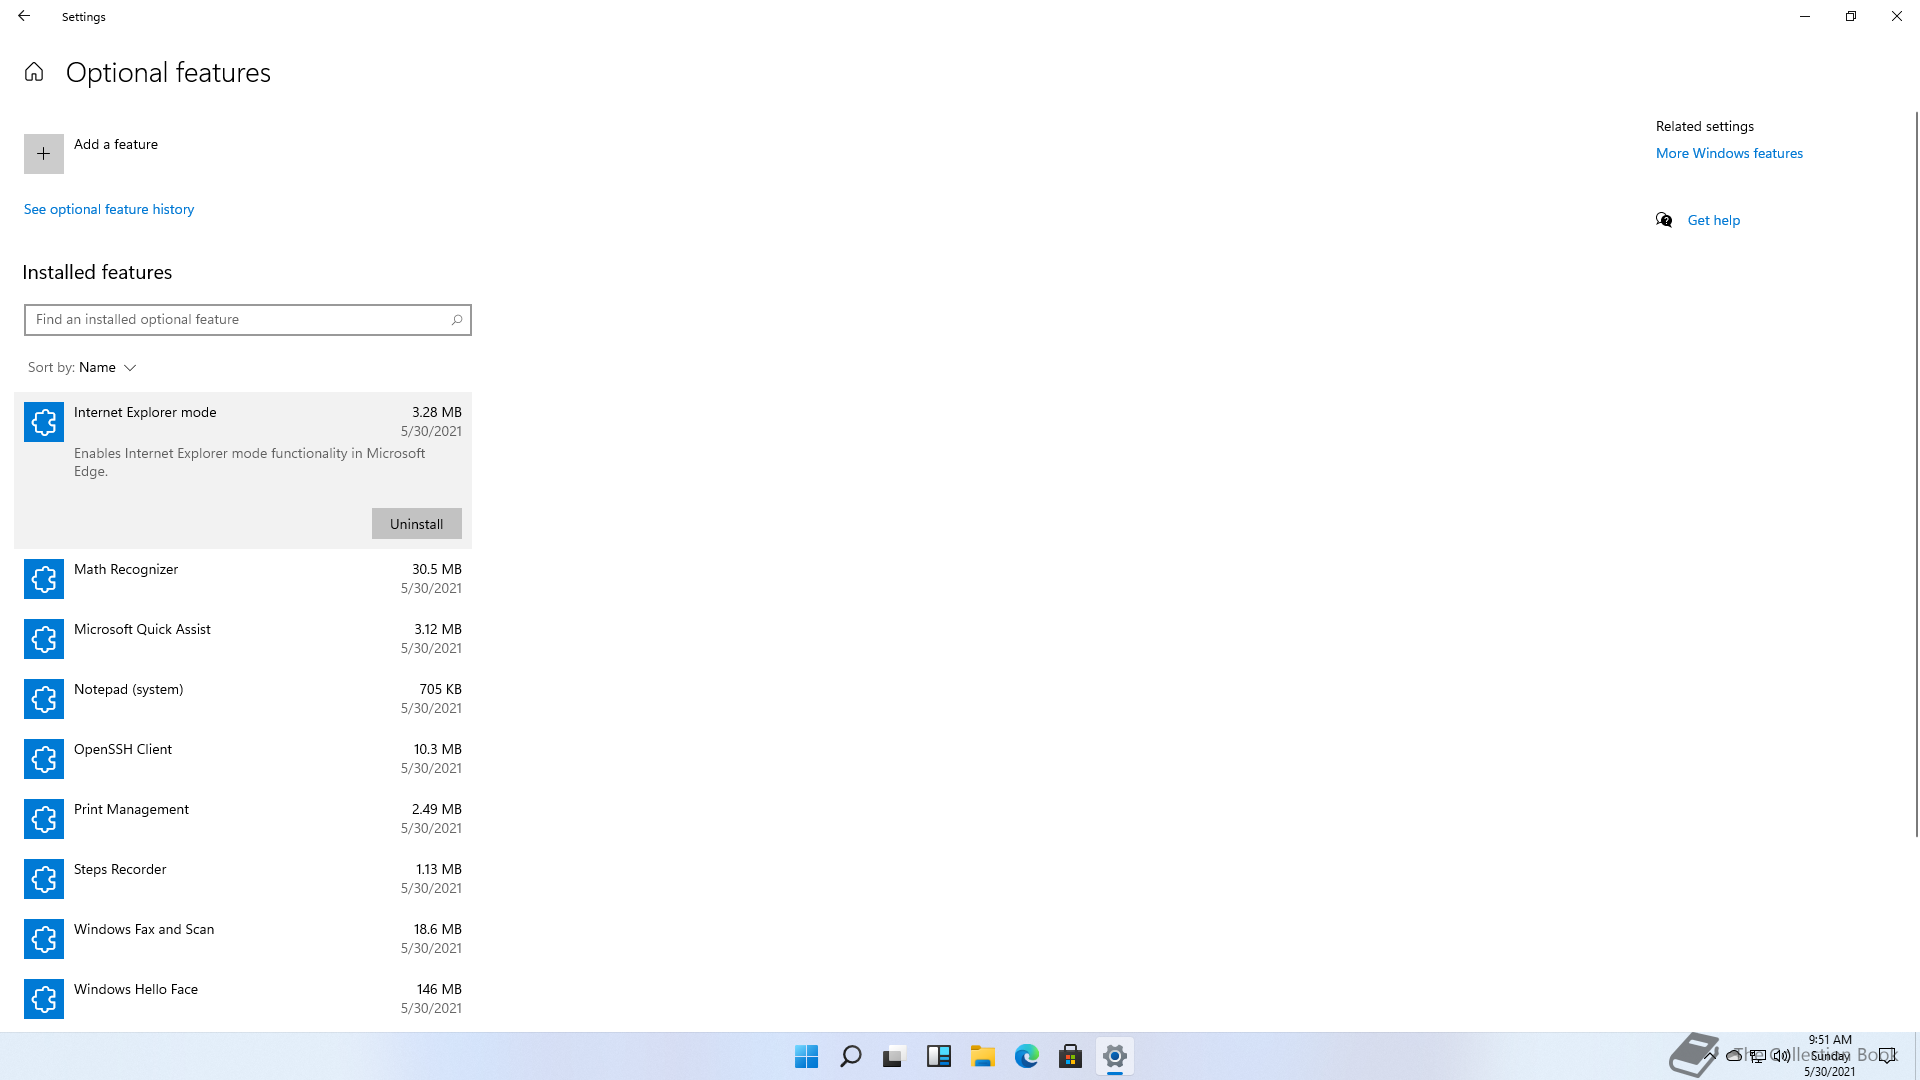The width and height of the screenshot is (1920, 1080).
Task: Click the Related settings heading
Action: (x=1705, y=126)
